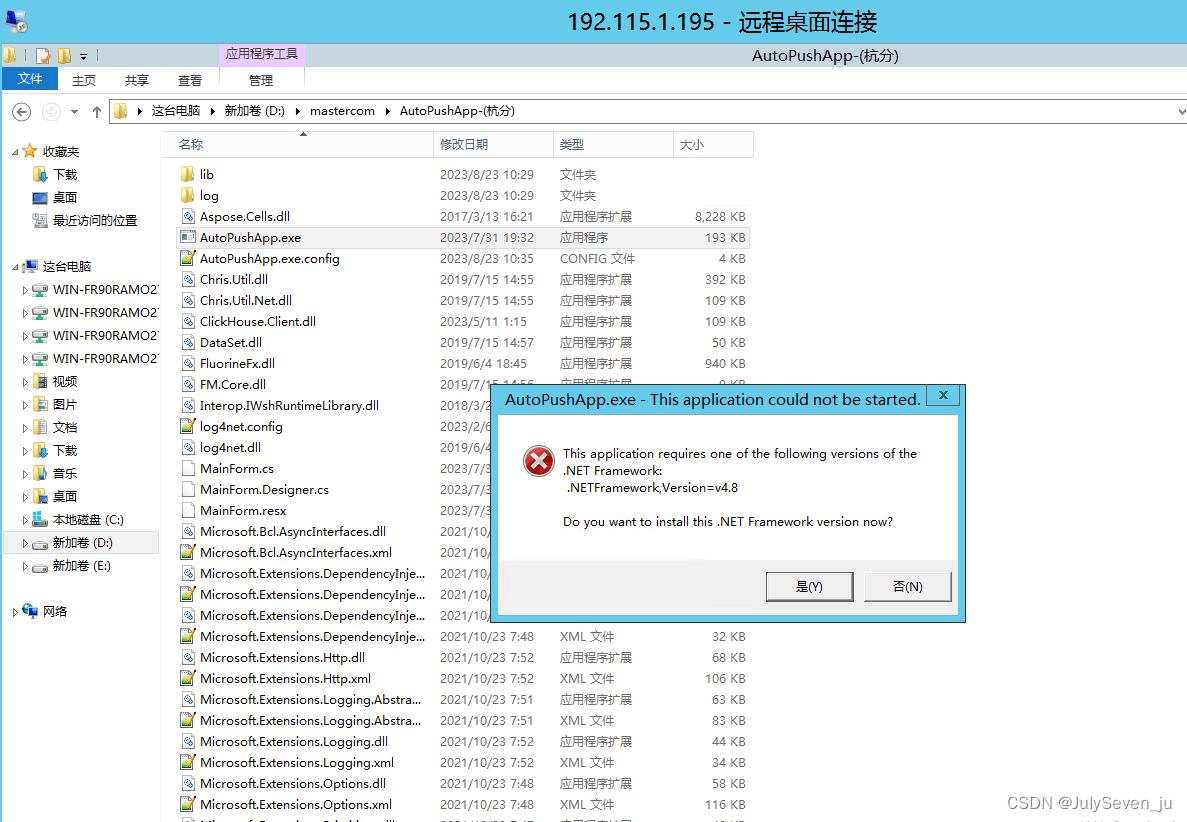Click the Favorites star icon in the sidebar
This screenshot has width=1187, height=822.
tap(30, 151)
